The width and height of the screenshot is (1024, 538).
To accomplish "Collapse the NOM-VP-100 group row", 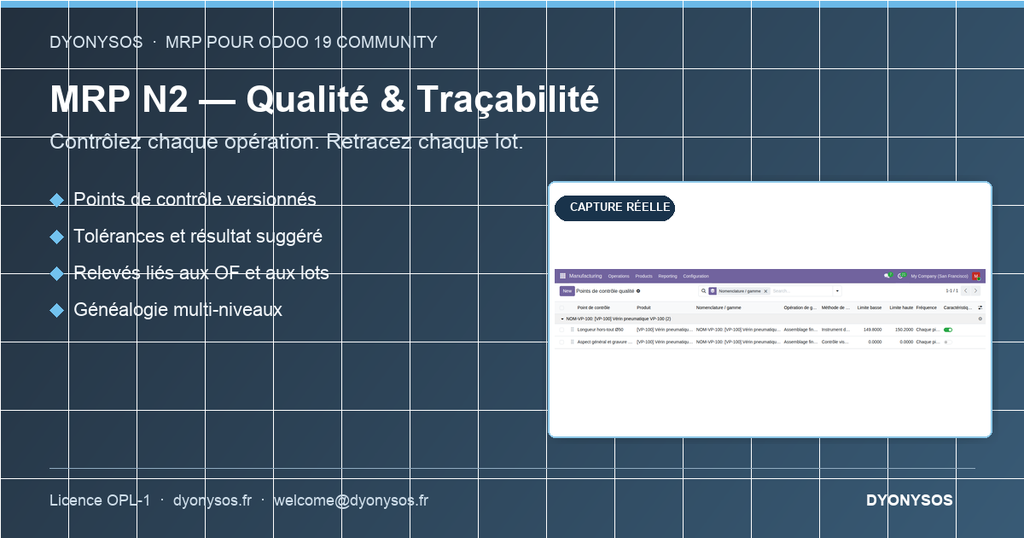I will click(x=562, y=319).
